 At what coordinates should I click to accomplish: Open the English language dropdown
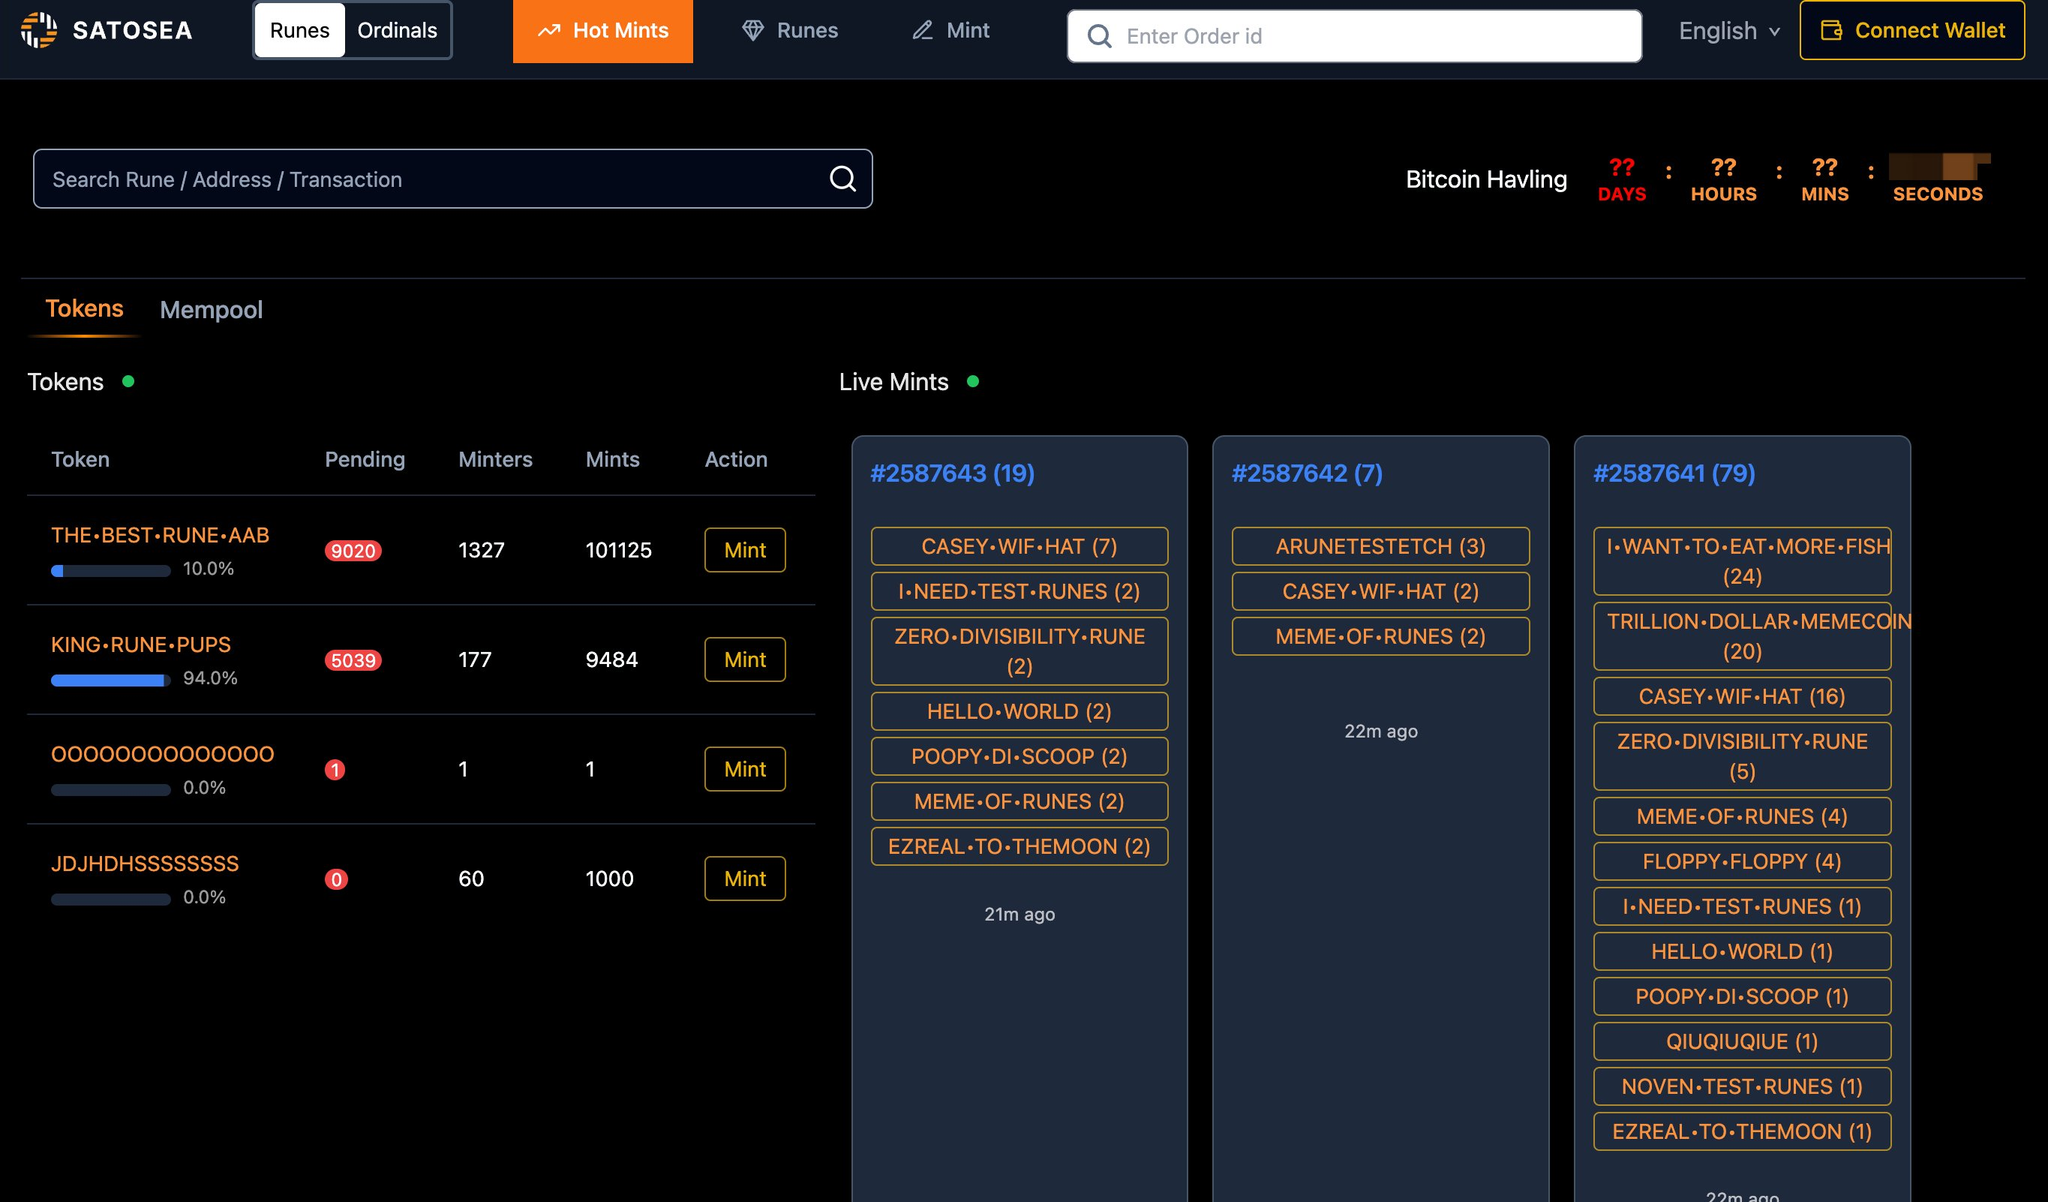coord(1729,31)
